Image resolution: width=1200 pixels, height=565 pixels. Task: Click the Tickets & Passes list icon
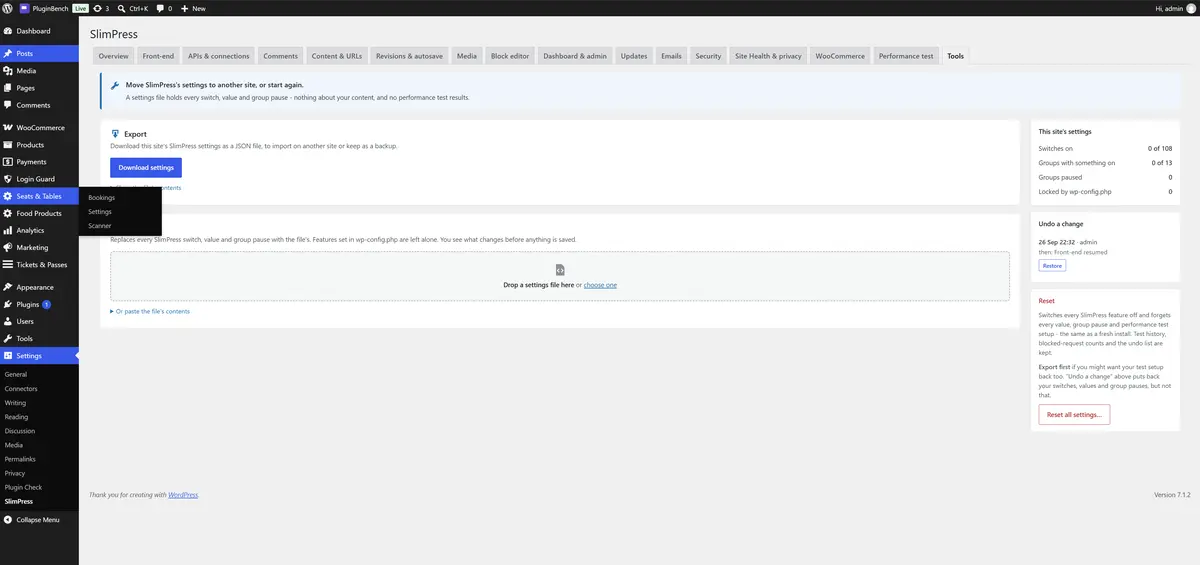tap(8, 264)
